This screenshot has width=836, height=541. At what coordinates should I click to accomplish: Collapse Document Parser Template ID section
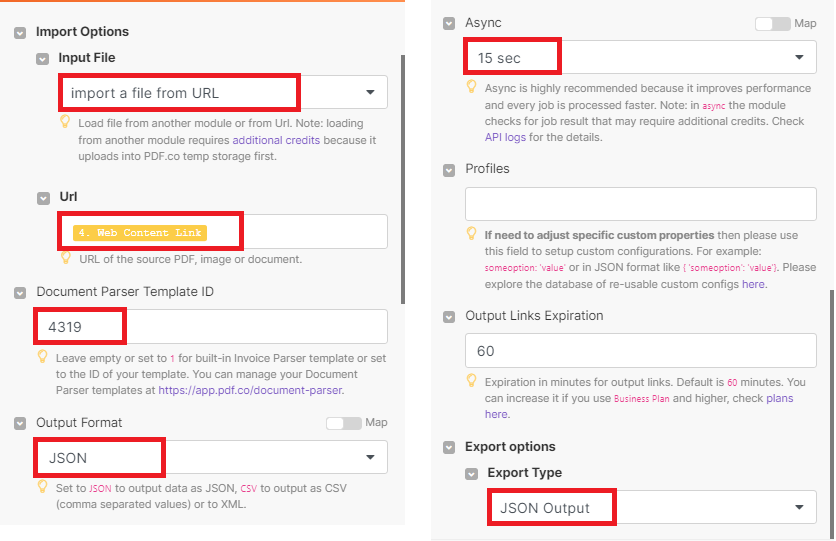click(x=20, y=293)
